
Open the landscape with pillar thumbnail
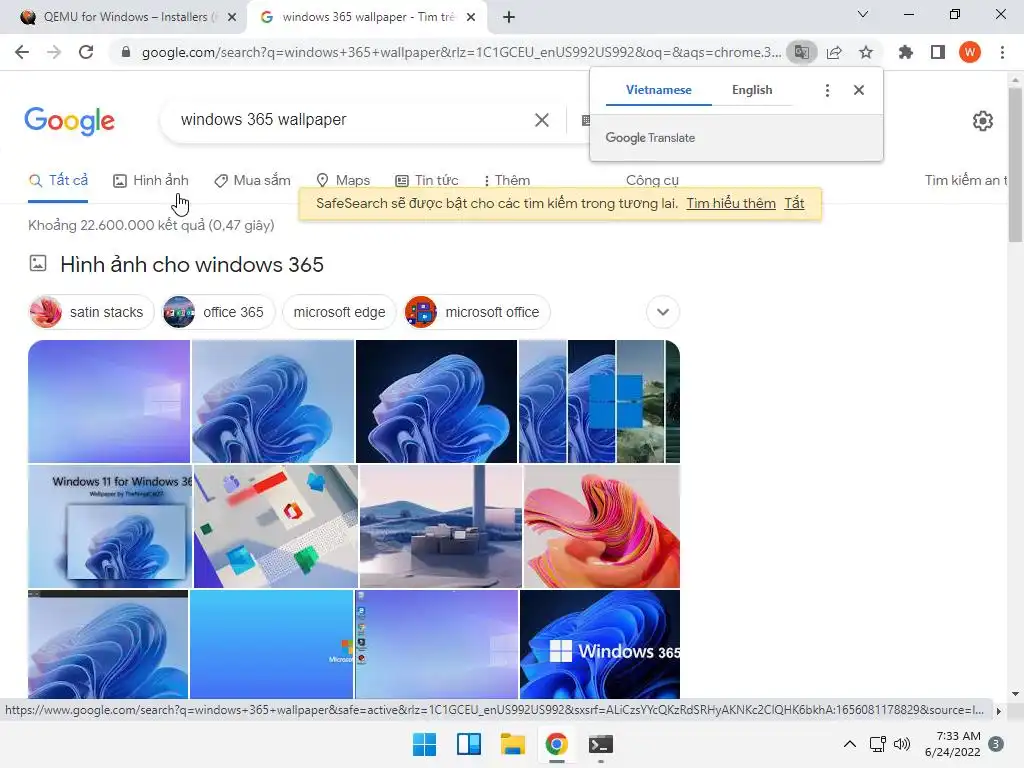(441, 526)
